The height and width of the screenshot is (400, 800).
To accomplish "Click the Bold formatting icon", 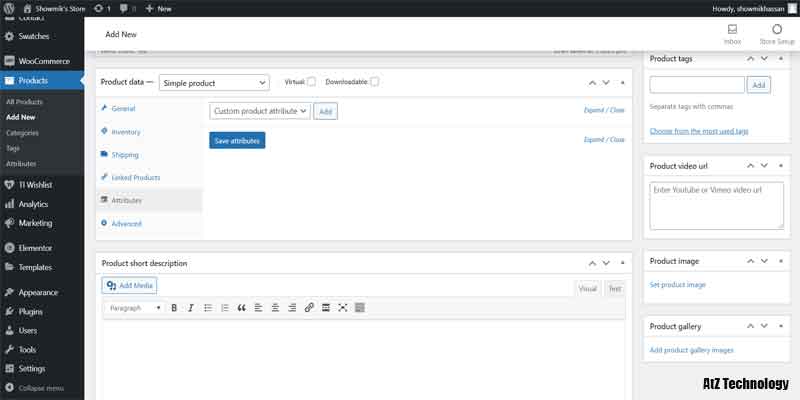I will [x=174, y=308].
